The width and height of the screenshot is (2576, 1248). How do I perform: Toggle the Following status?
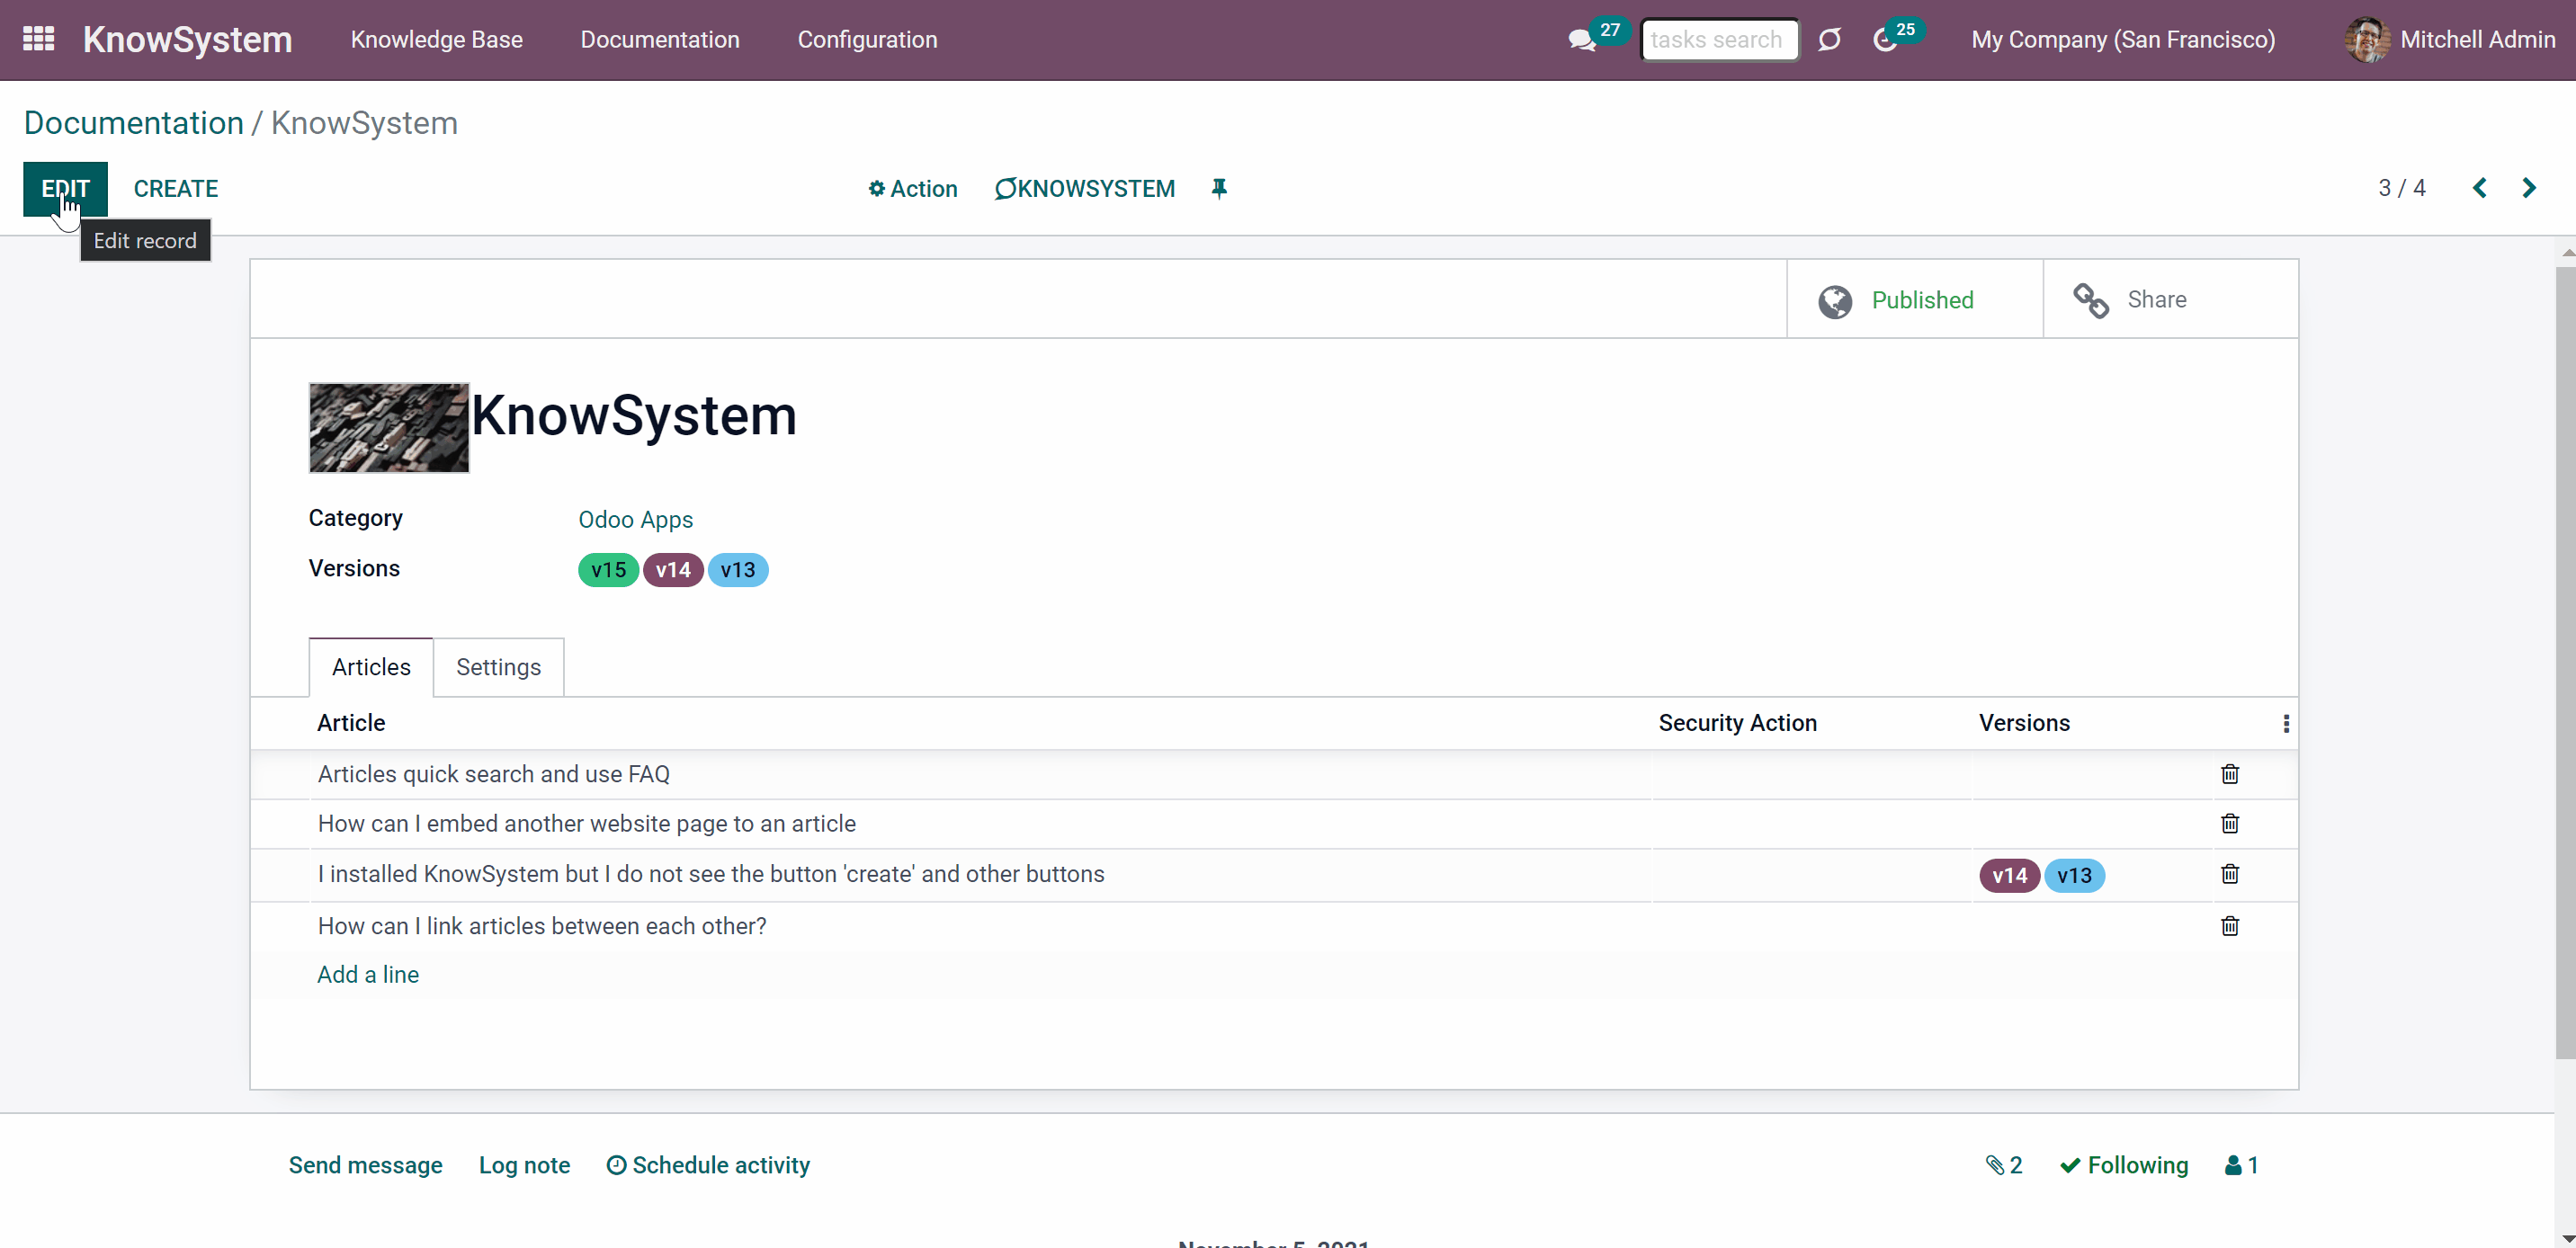[2124, 1165]
